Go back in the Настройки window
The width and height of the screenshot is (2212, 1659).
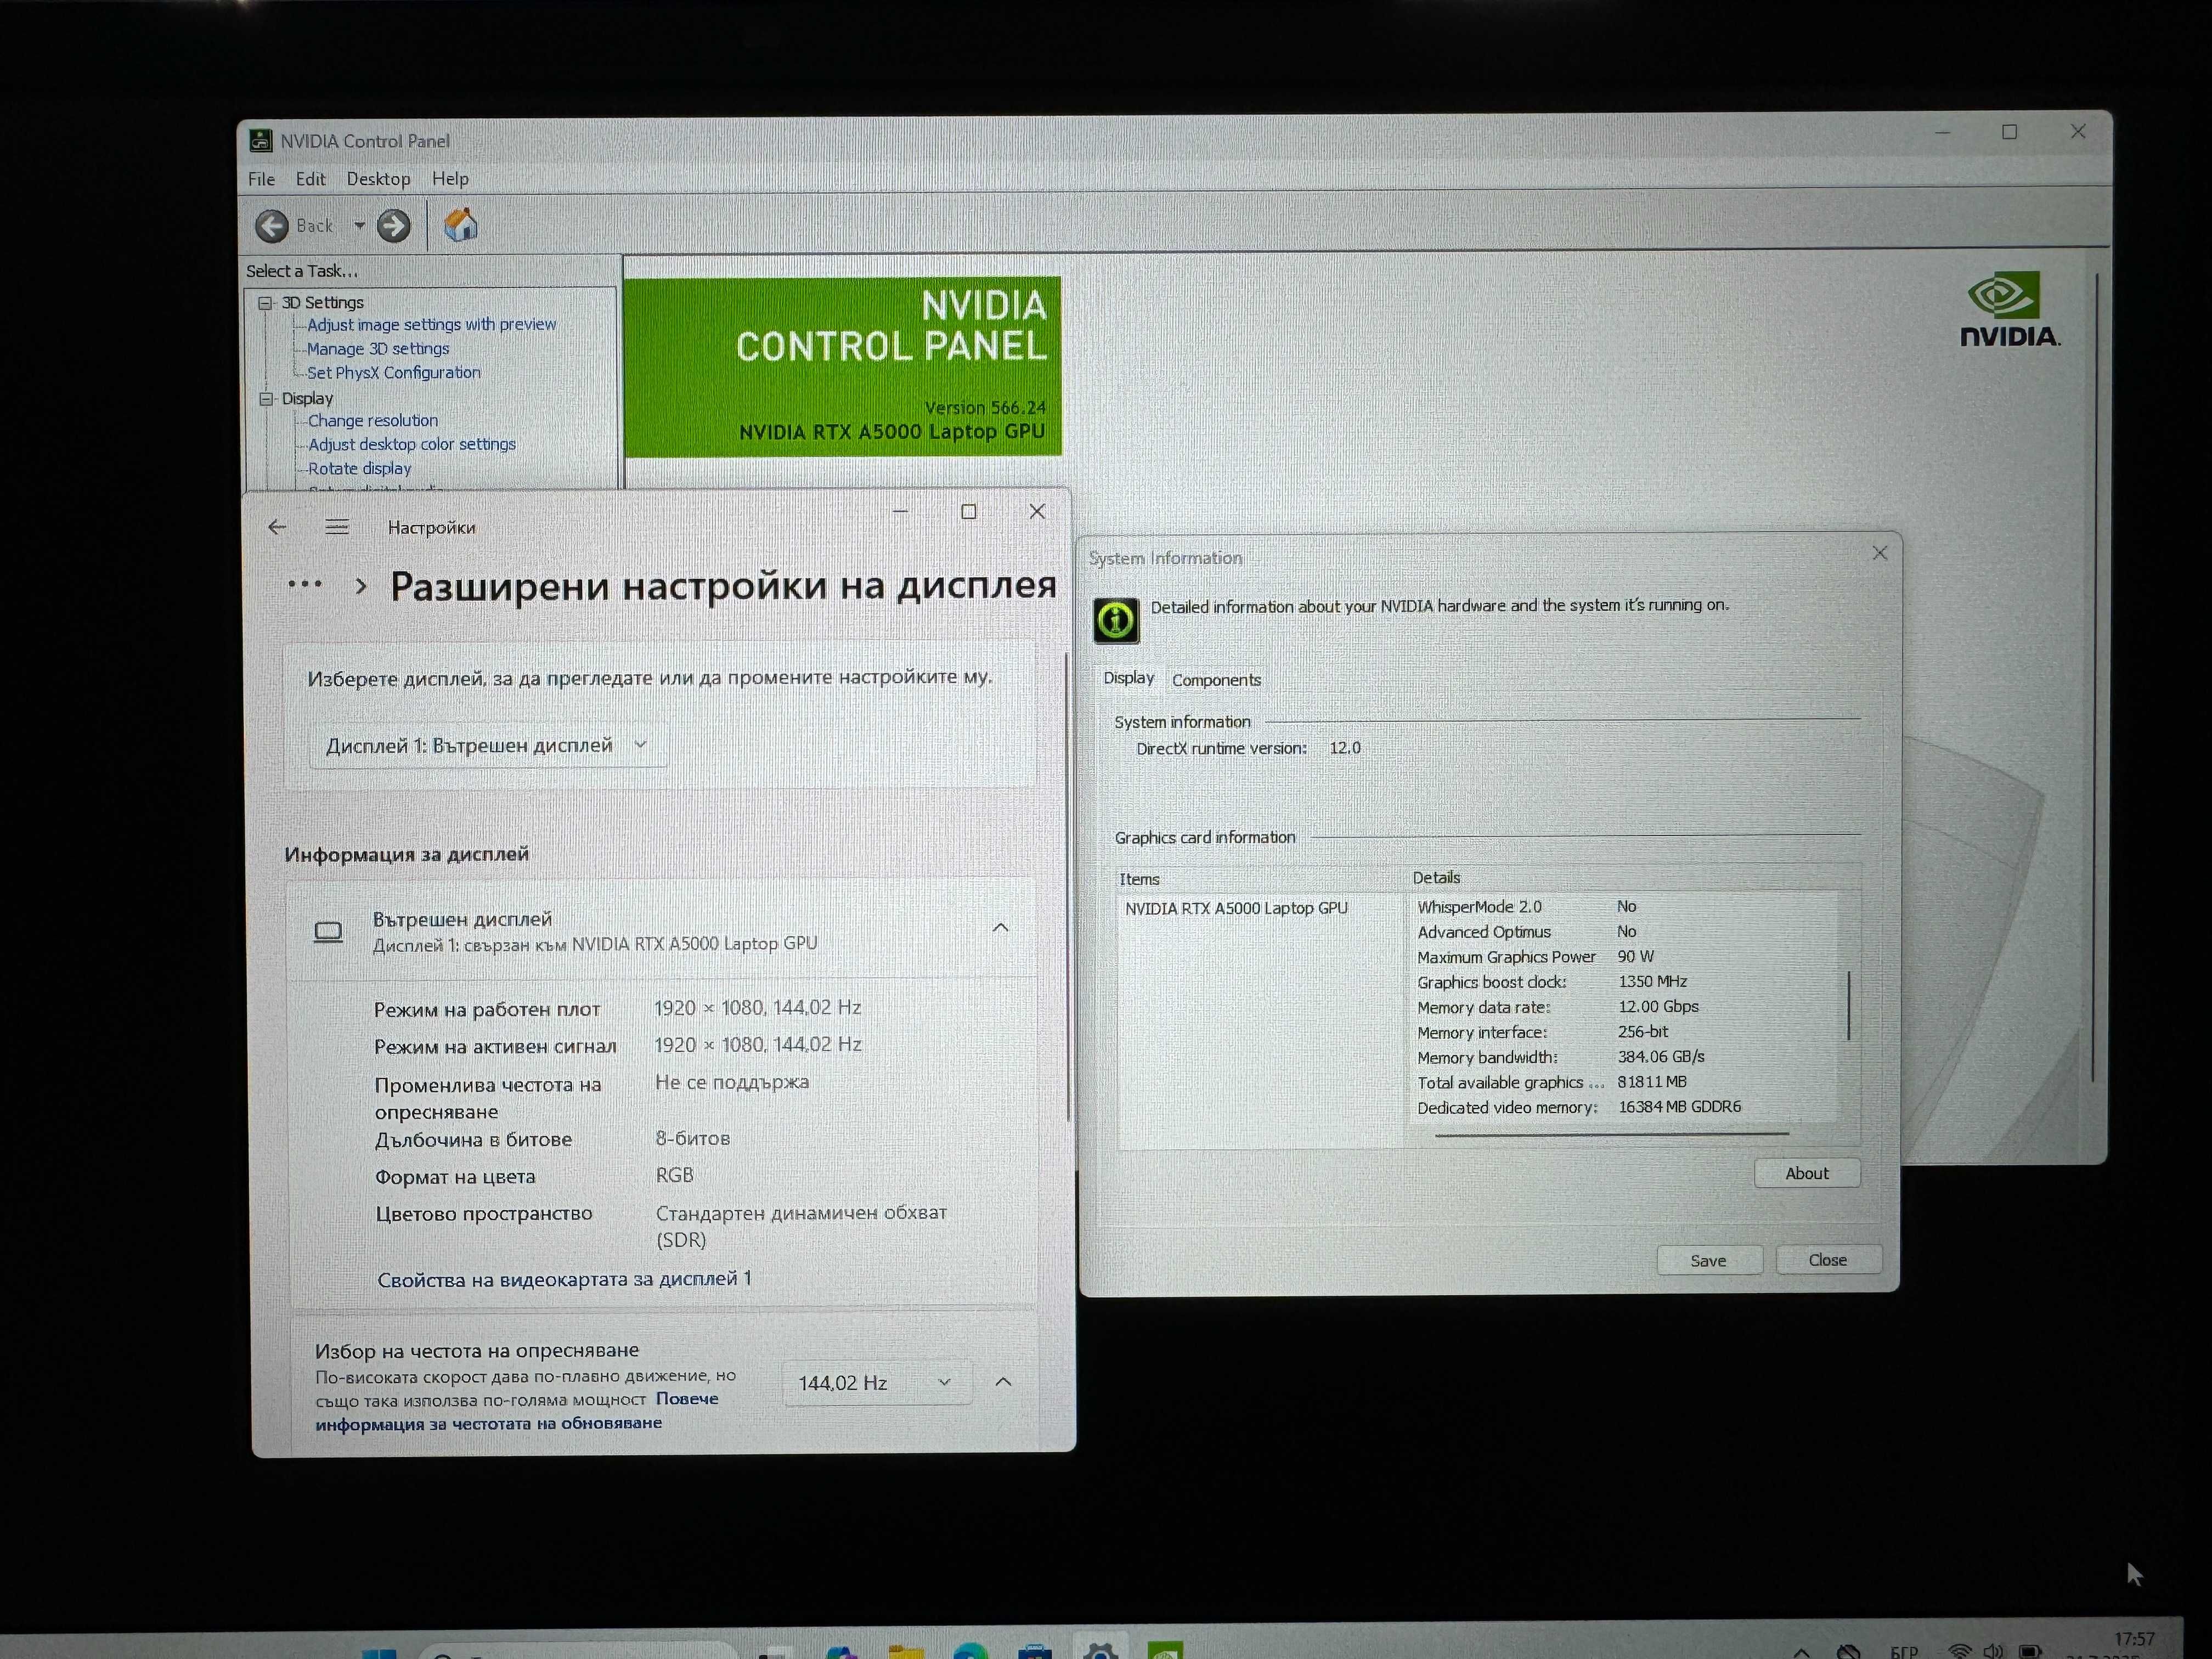tap(277, 527)
